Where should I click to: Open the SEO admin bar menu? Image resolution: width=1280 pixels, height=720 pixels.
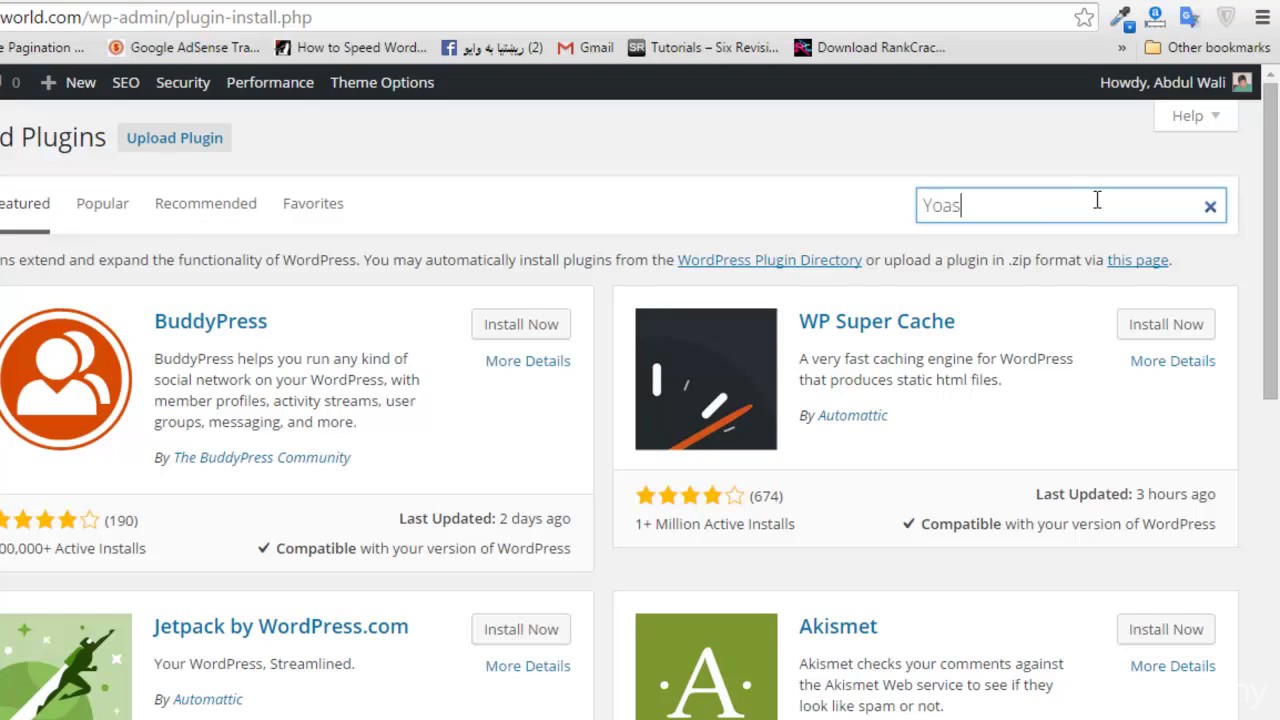[x=125, y=82]
